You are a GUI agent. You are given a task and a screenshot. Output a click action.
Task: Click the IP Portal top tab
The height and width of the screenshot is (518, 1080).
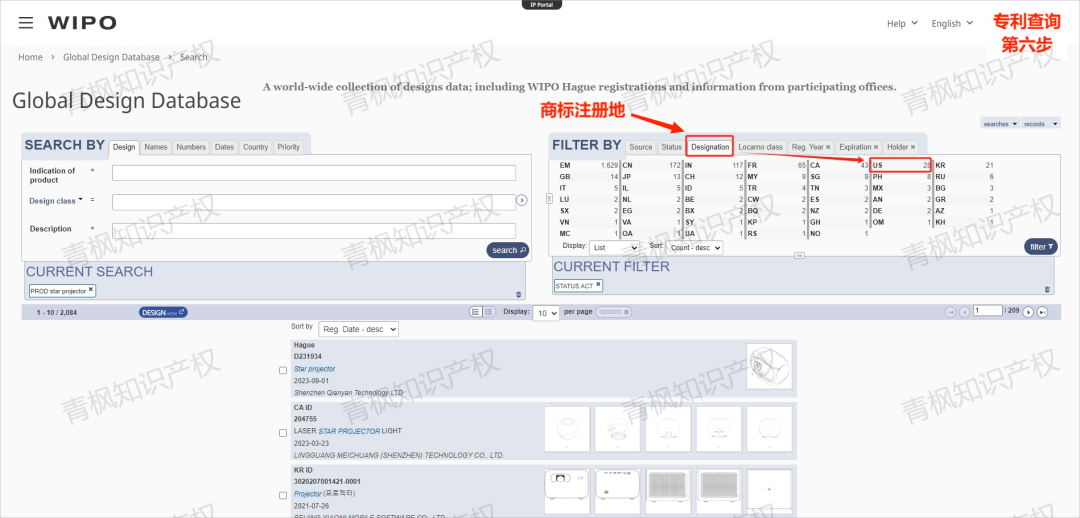[542, 4]
